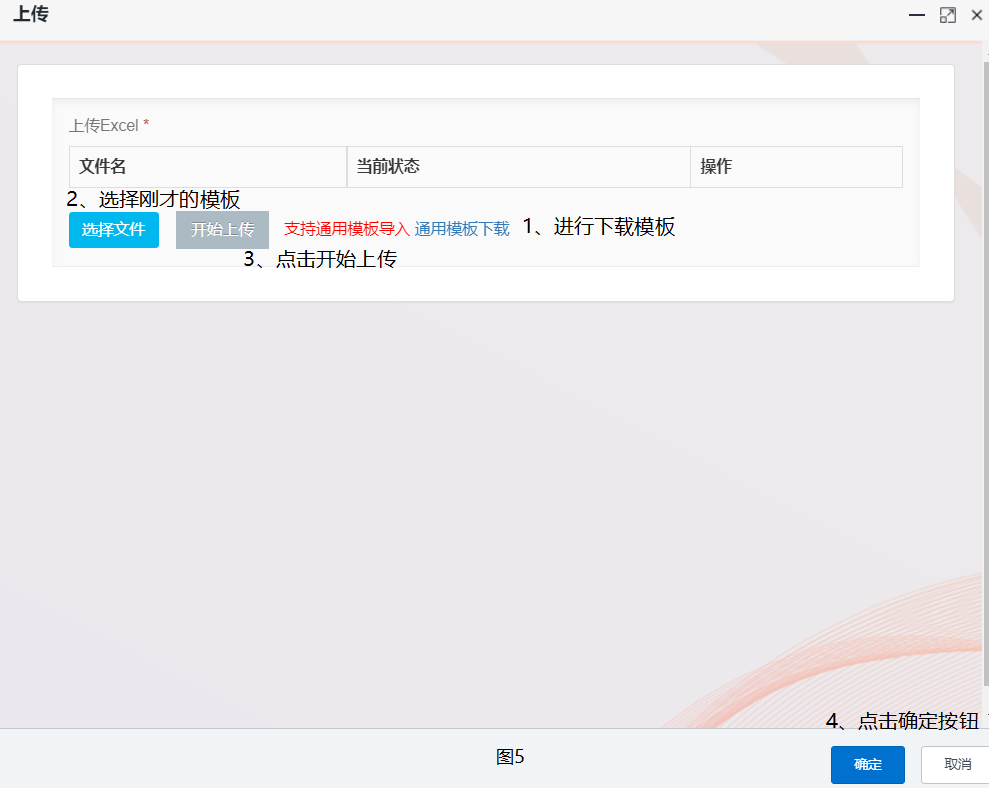
Task: Click the 当前状态 column header
Action: 518,167
